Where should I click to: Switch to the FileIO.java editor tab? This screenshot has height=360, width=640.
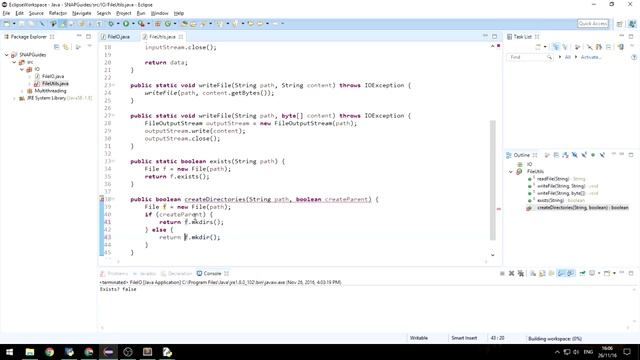[118, 37]
